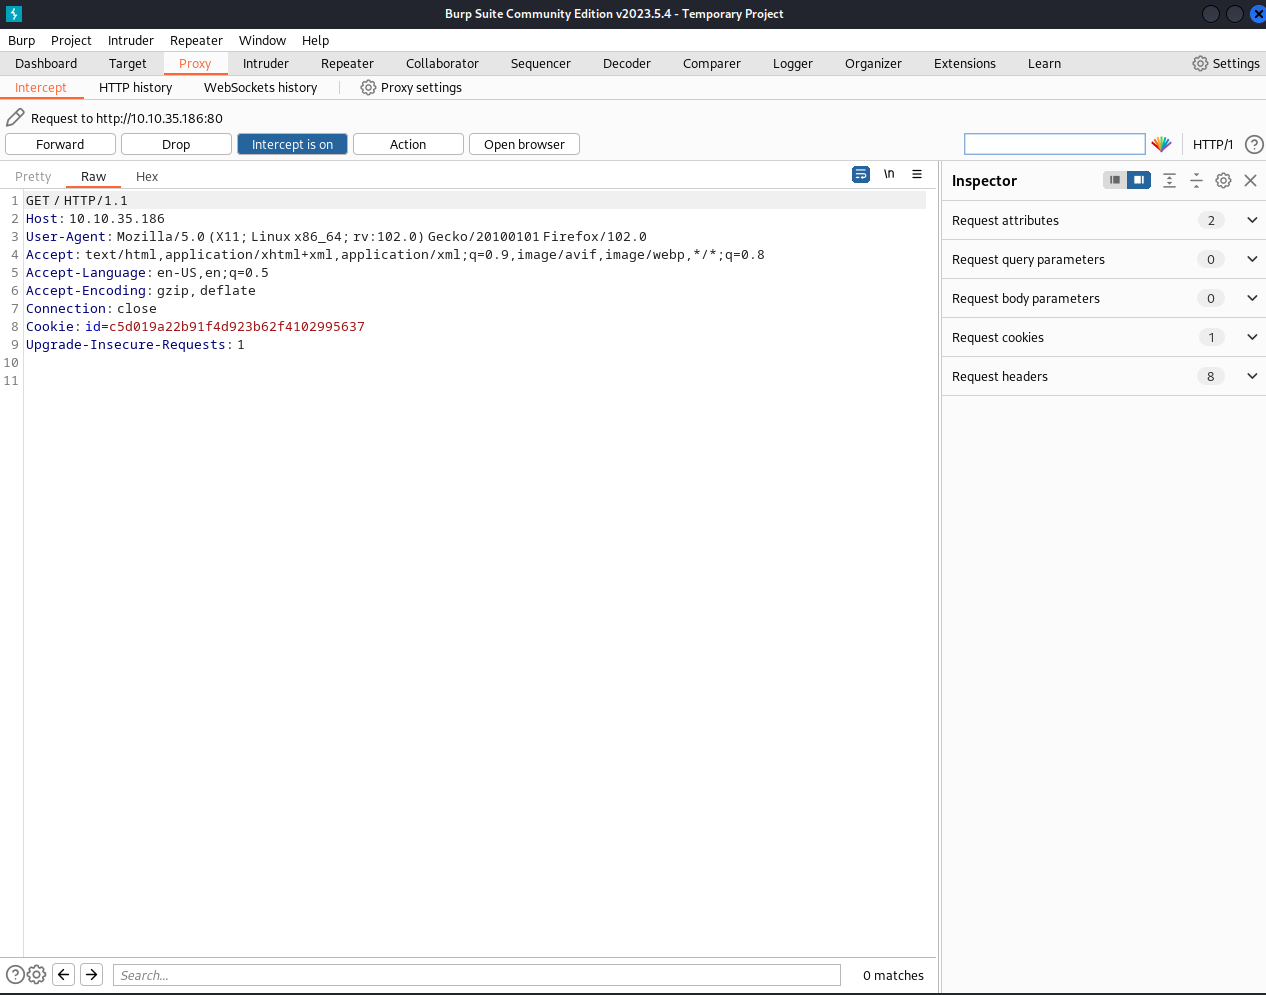Click the bottom Search input field

click(476, 975)
